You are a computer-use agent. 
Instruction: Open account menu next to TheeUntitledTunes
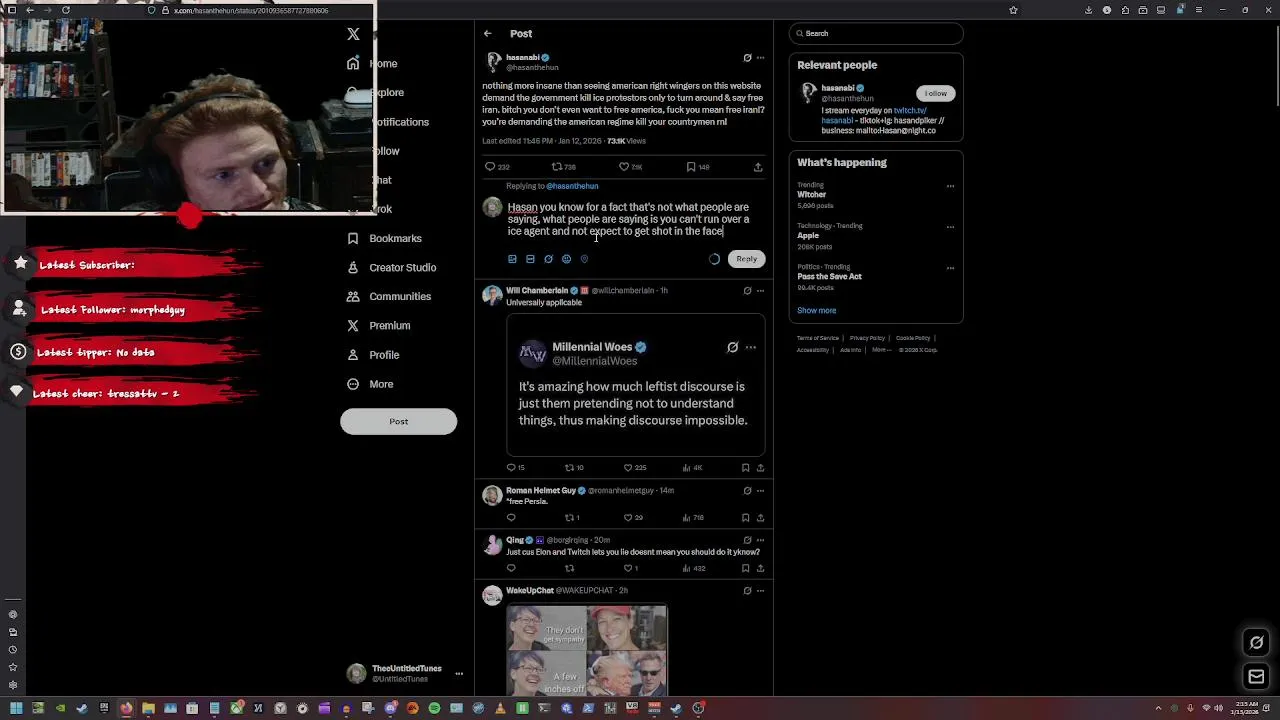point(459,674)
